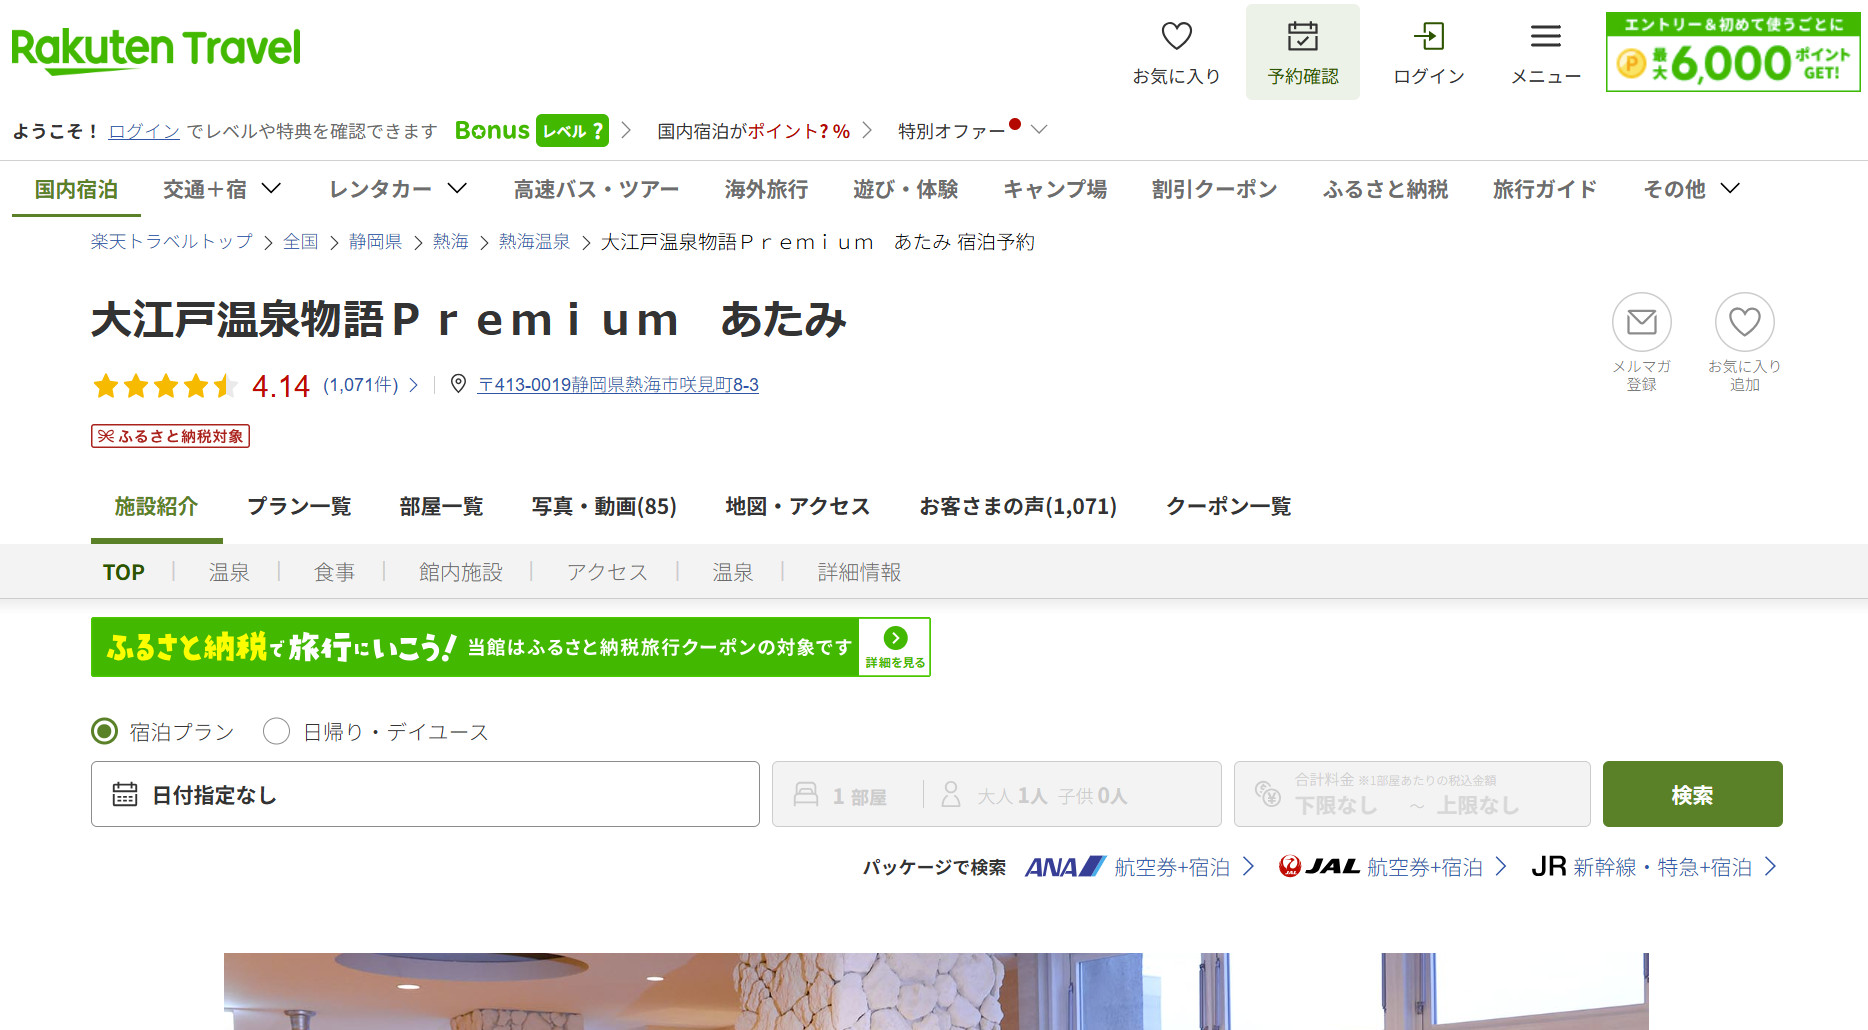Open the 合計料金 price range selector
Viewport: 1868px width, 1030px height.
pos(1412,794)
